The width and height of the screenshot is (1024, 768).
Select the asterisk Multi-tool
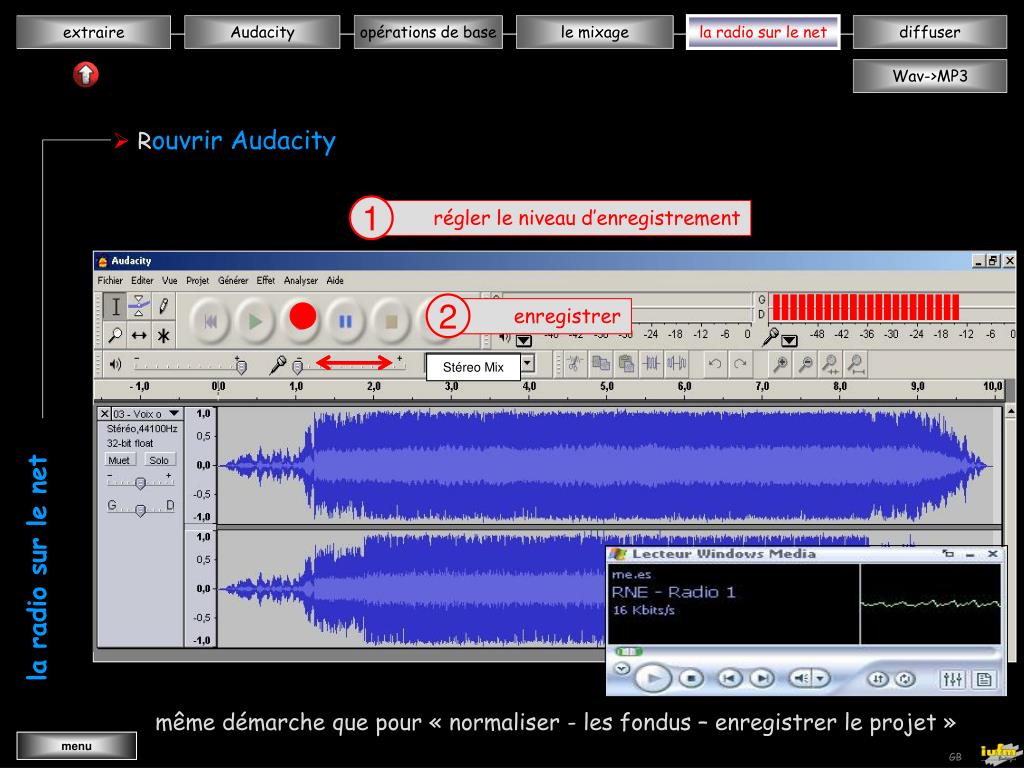(x=163, y=335)
